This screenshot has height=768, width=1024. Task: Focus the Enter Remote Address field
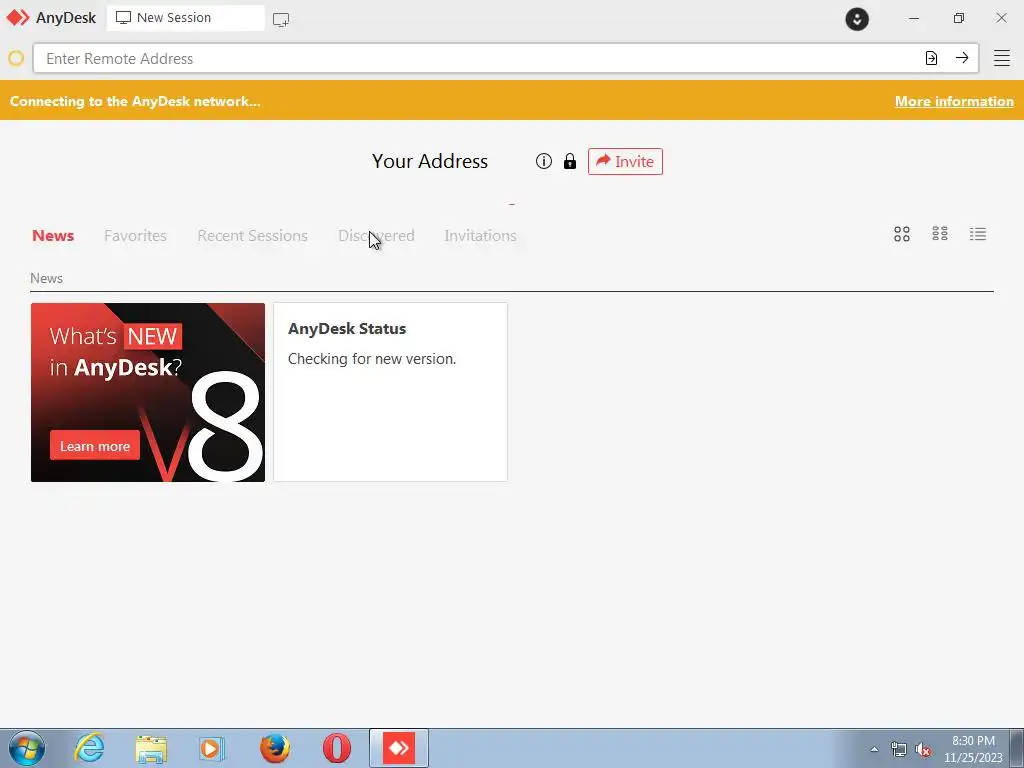[505, 59]
